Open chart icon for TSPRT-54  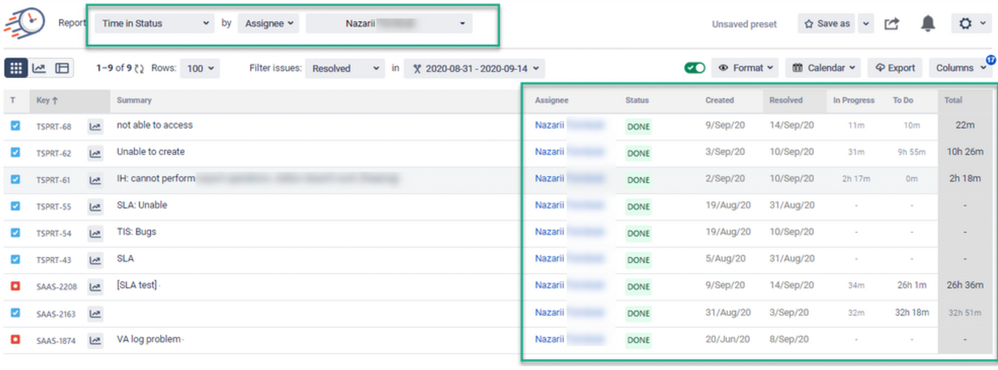[95, 234]
